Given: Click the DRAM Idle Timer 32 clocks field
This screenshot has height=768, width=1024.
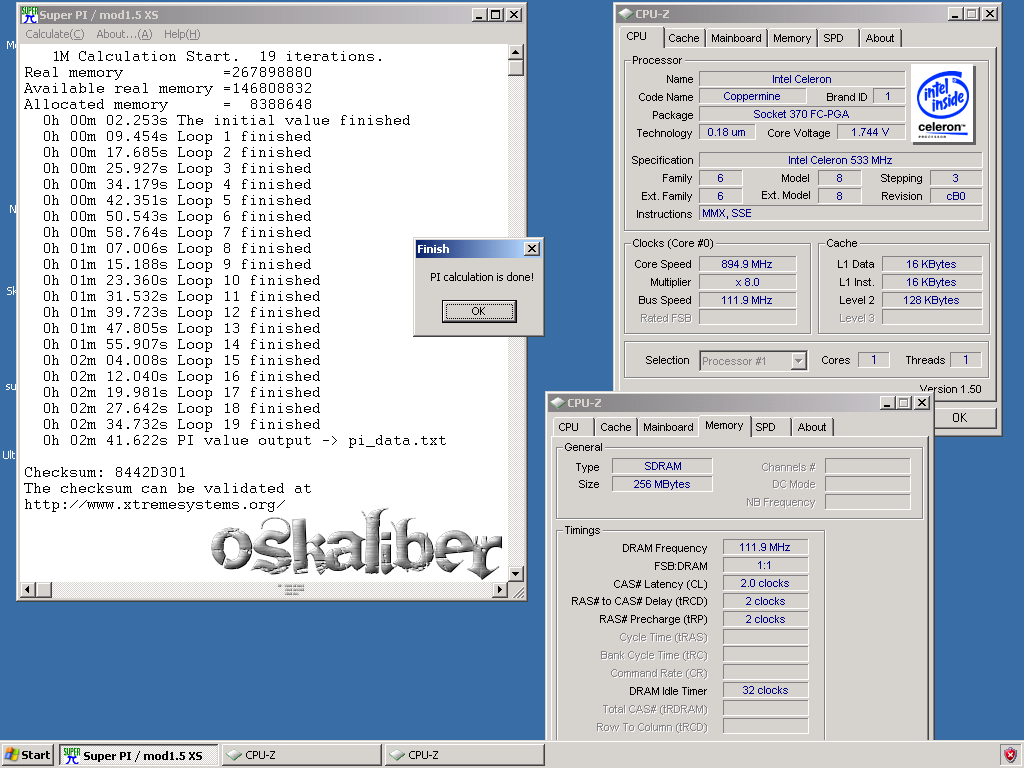Looking at the screenshot, I should (x=765, y=690).
